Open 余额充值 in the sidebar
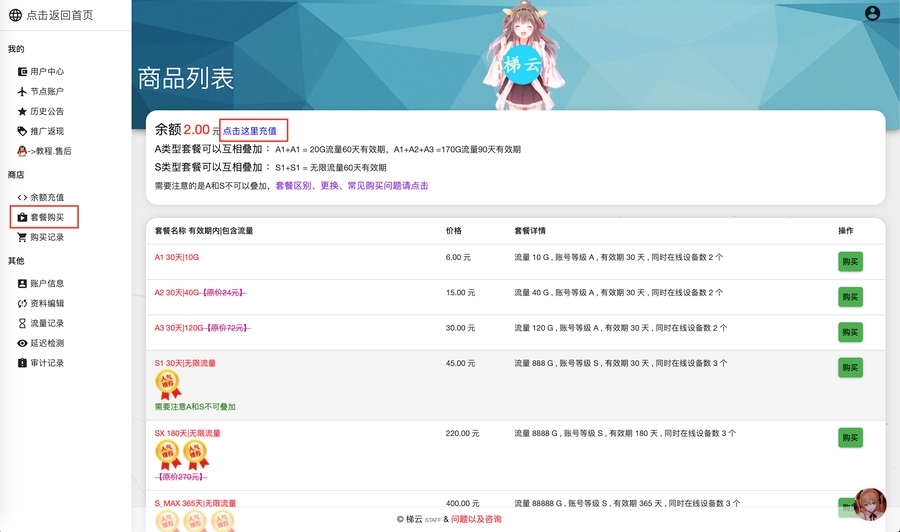The height and width of the screenshot is (532, 900). 46,198
